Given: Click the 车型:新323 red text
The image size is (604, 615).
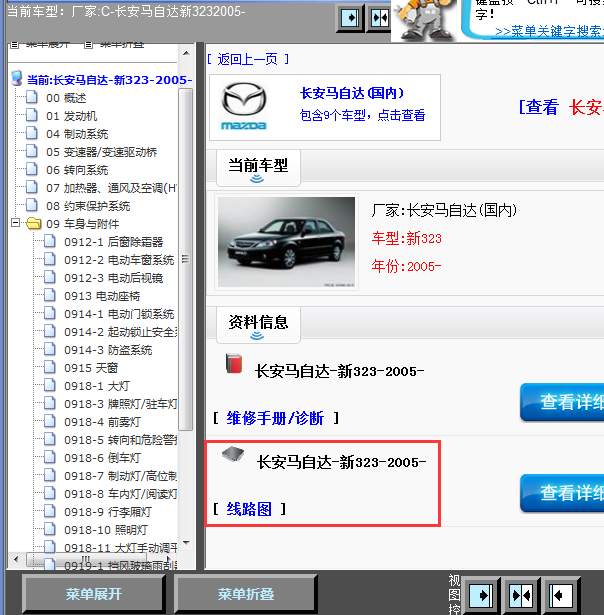Looking at the screenshot, I should [x=407, y=238].
